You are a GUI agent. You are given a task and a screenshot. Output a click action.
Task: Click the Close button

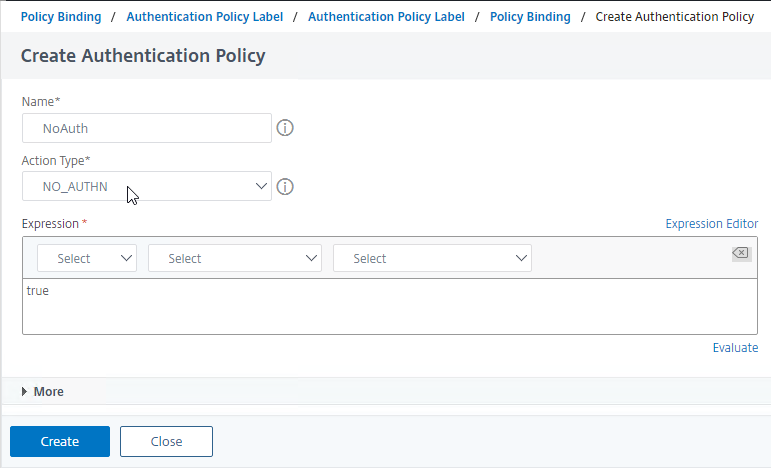[166, 441]
